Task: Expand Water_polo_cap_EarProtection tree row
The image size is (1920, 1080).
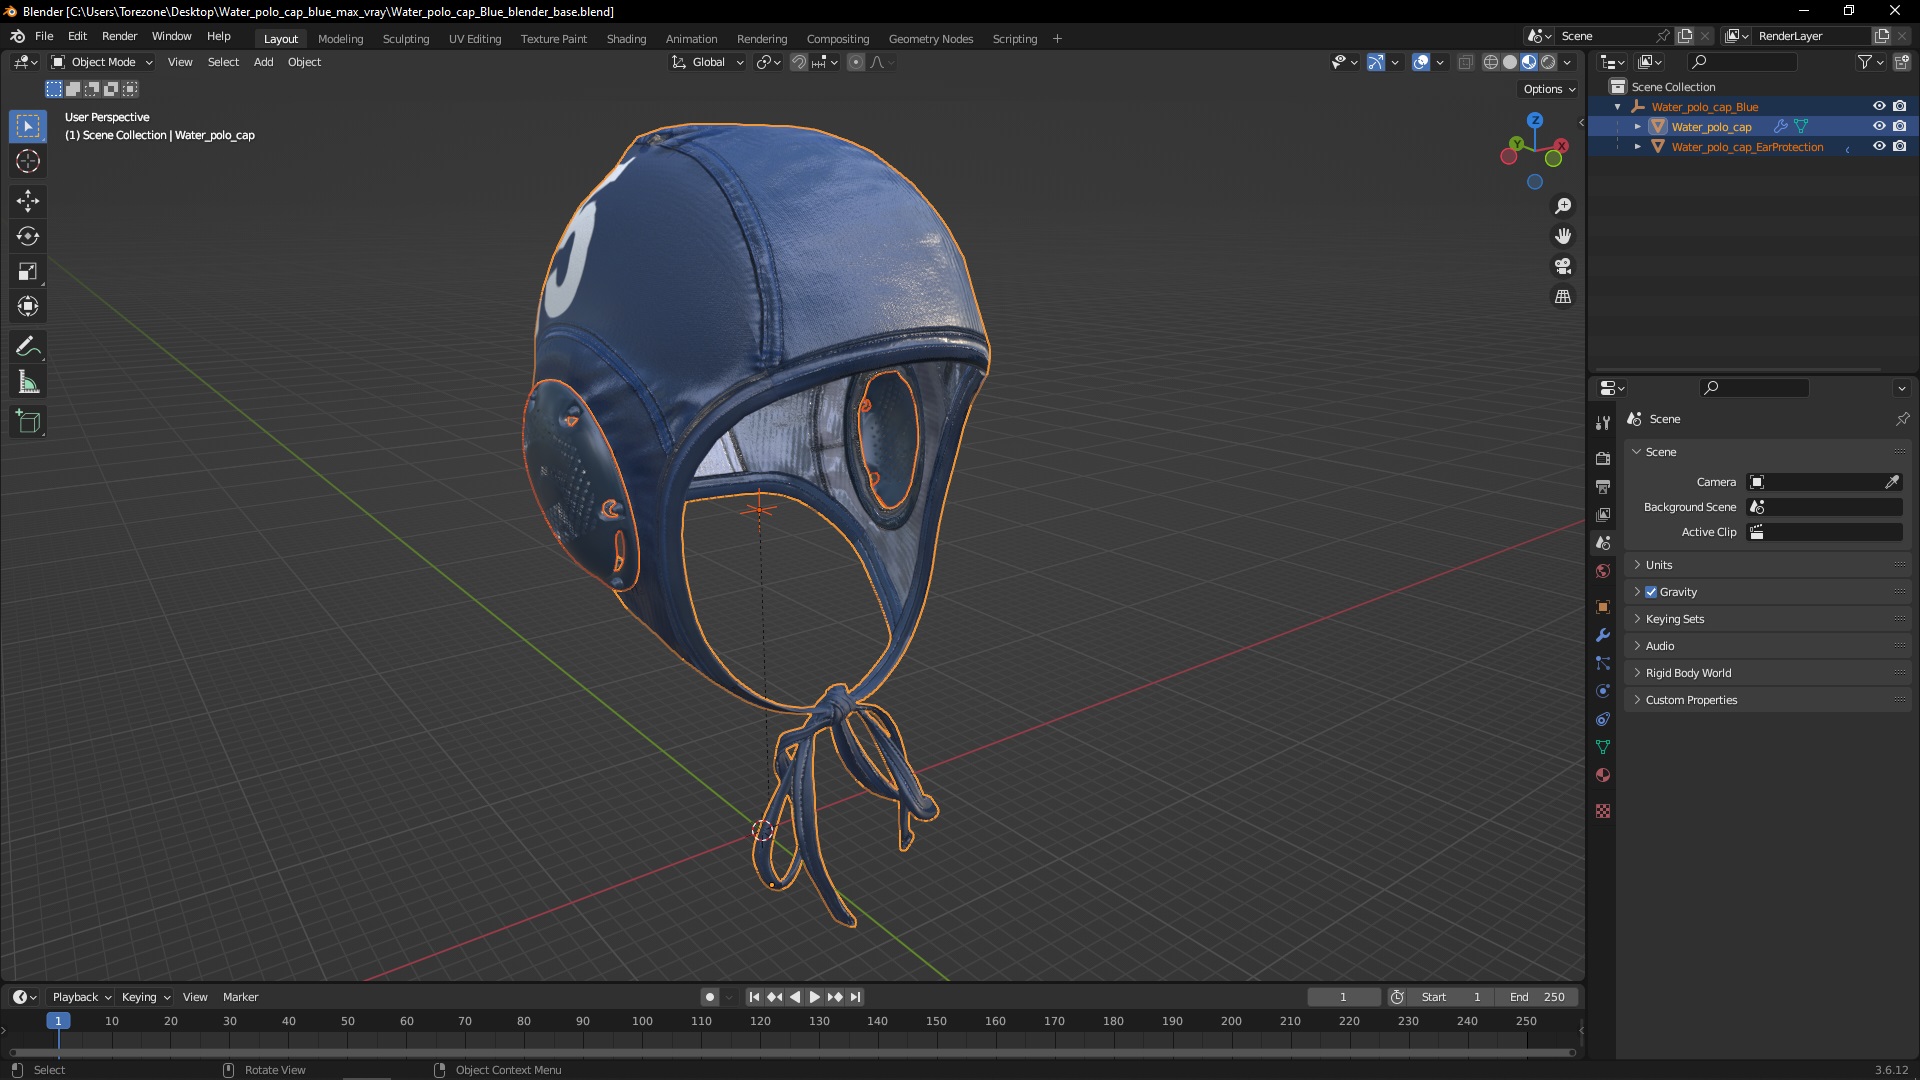Action: (x=1638, y=147)
